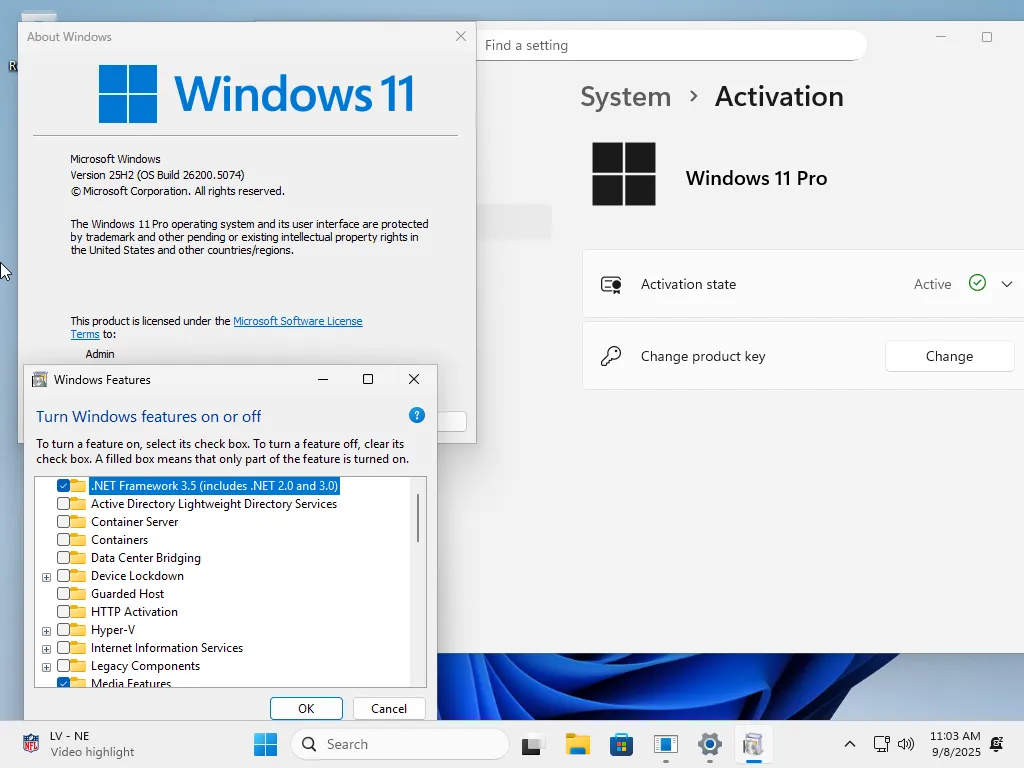1024x768 pixels.
Task: Open the NFL video highlight widget
Action: pyautogui.click(x=78, y=744)
